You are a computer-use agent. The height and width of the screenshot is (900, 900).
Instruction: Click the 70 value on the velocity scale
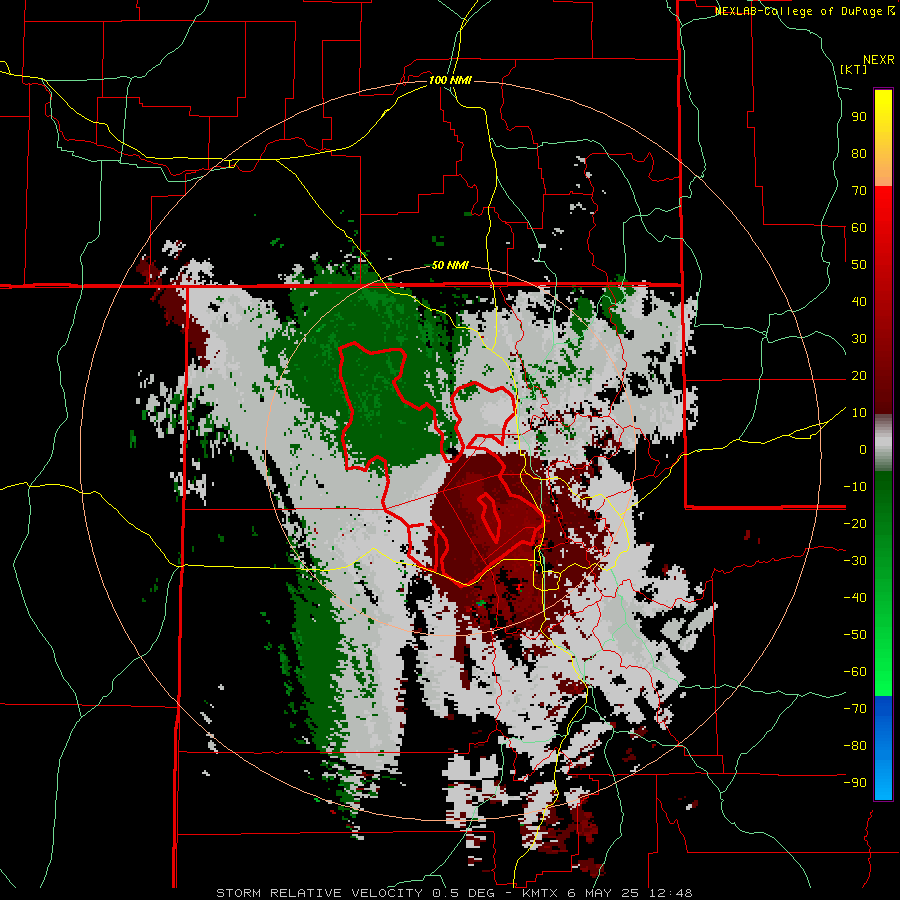click(859, 191)
